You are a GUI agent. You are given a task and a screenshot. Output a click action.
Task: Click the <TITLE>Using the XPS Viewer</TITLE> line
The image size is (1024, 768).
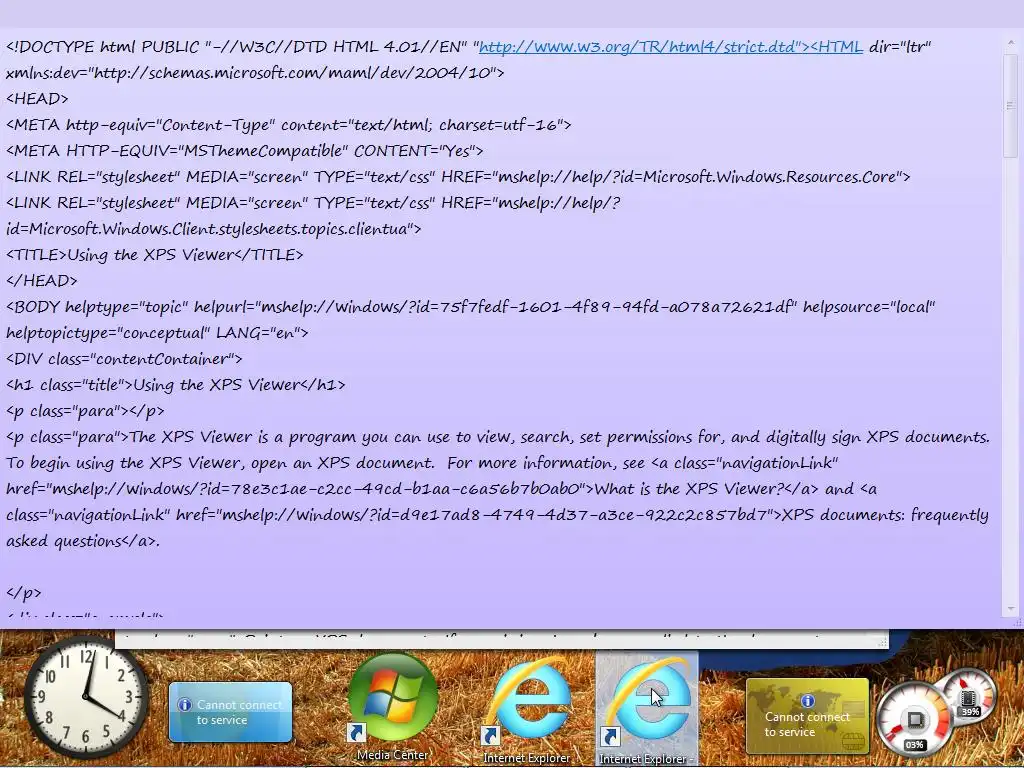coord(155,255)
